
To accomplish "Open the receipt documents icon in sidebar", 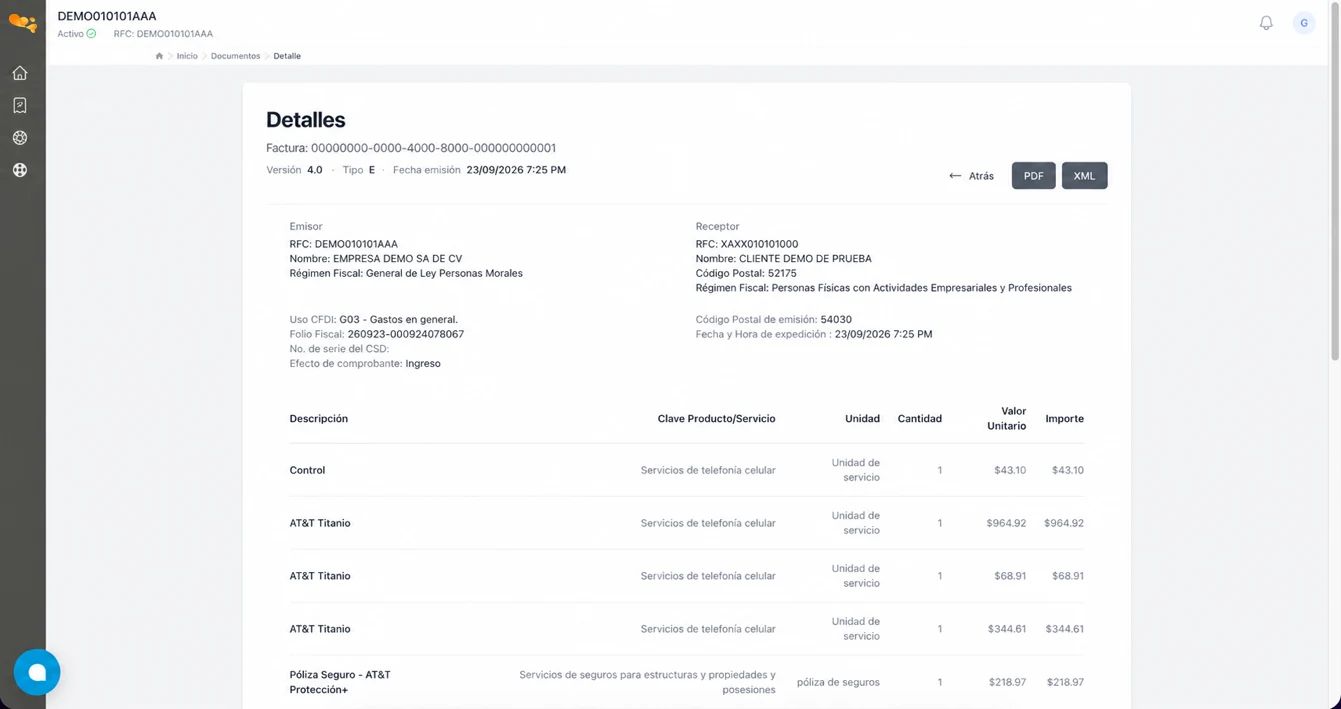I will click(20, 105).
